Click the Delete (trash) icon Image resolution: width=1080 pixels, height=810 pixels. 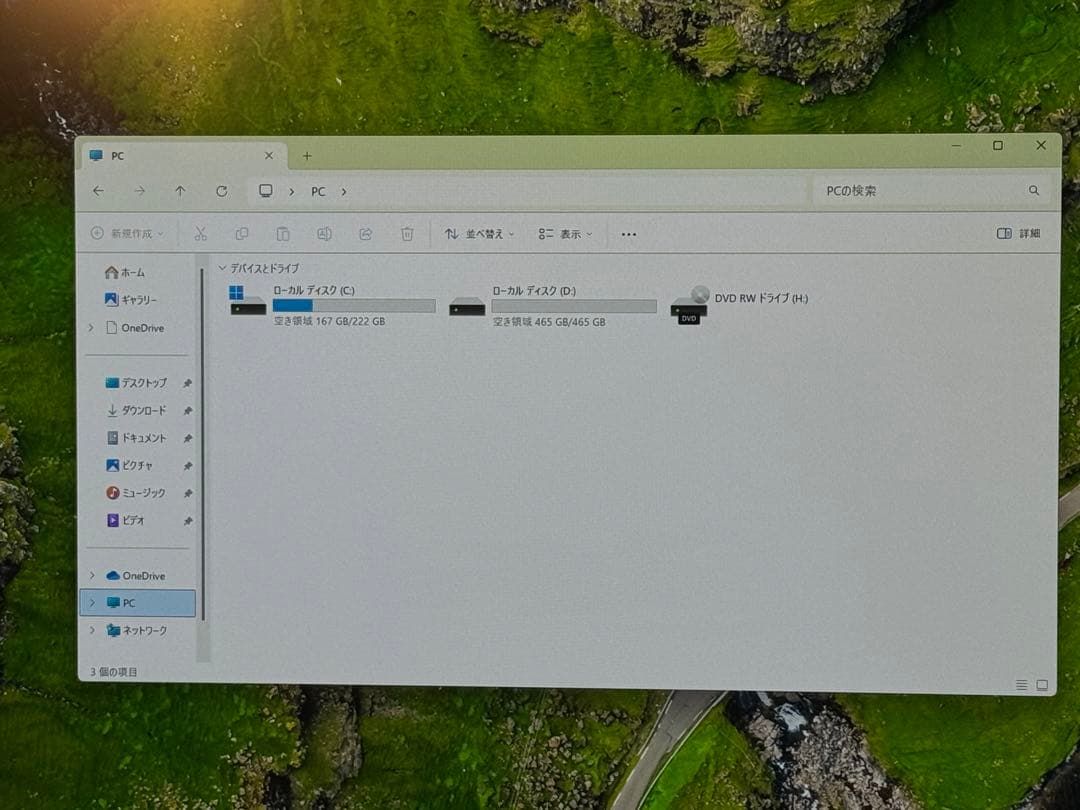tap(407, 233)
